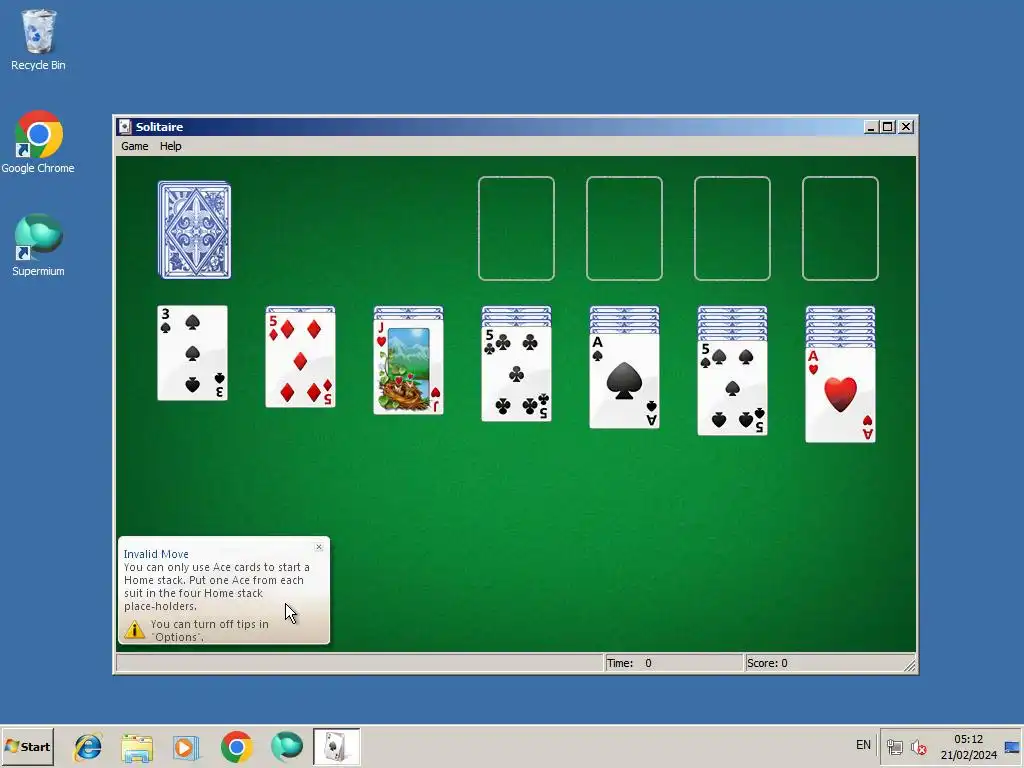Open Windows Explorer folder from taskbar
The height and width of the screenshot is (768, 1024).
coord(137,747)
